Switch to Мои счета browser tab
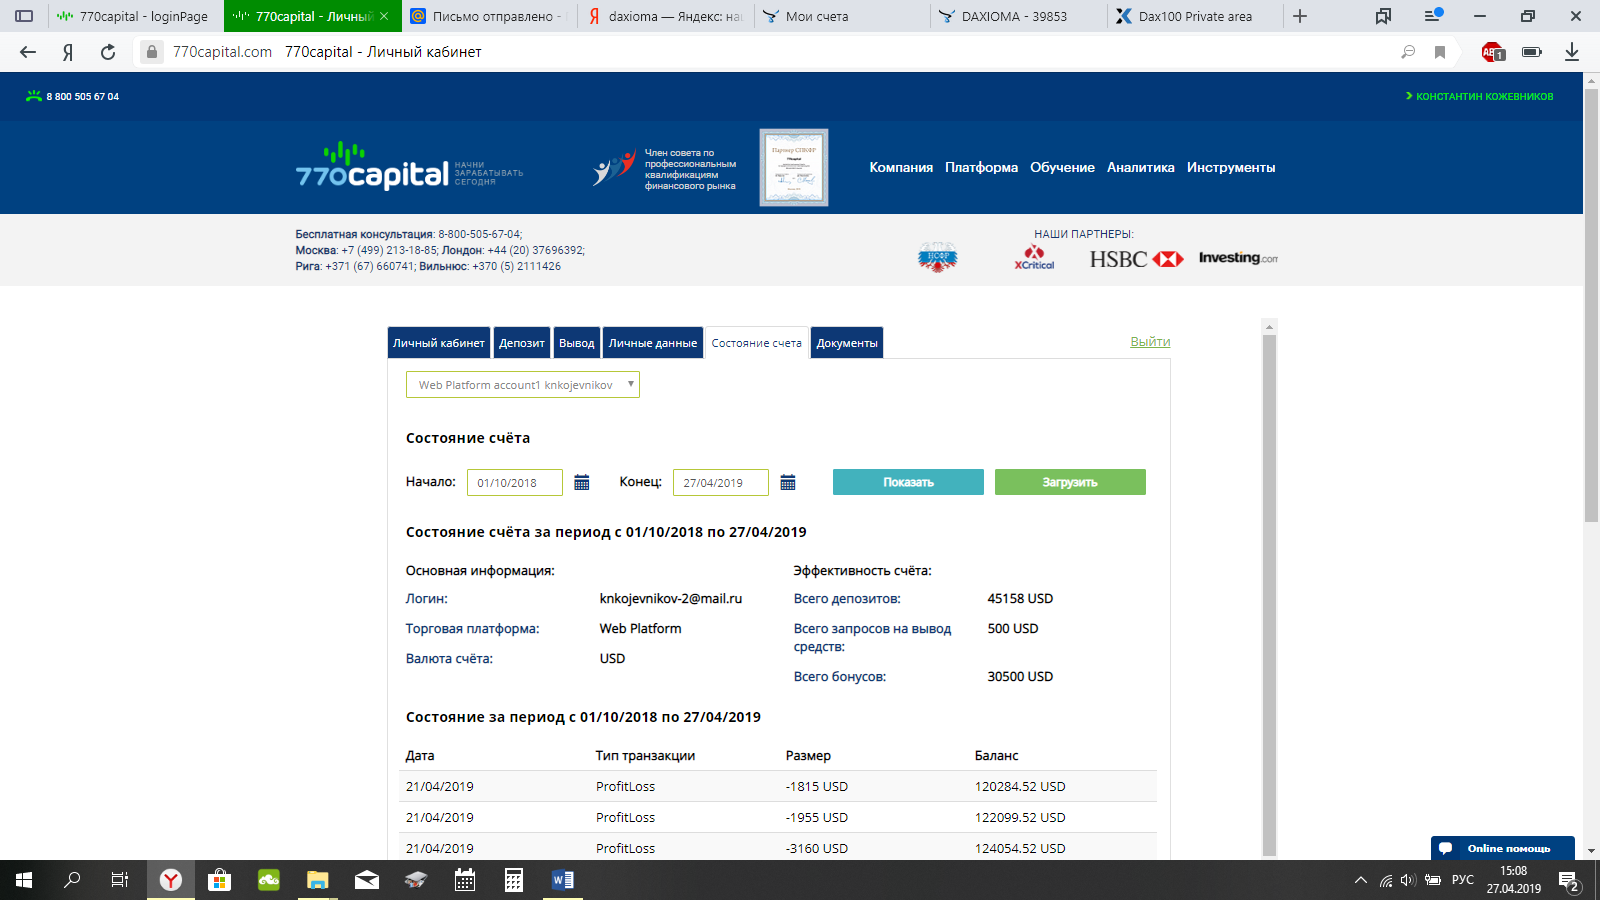The height and width of the screenshot is (900, 1600). click(842, 16)
